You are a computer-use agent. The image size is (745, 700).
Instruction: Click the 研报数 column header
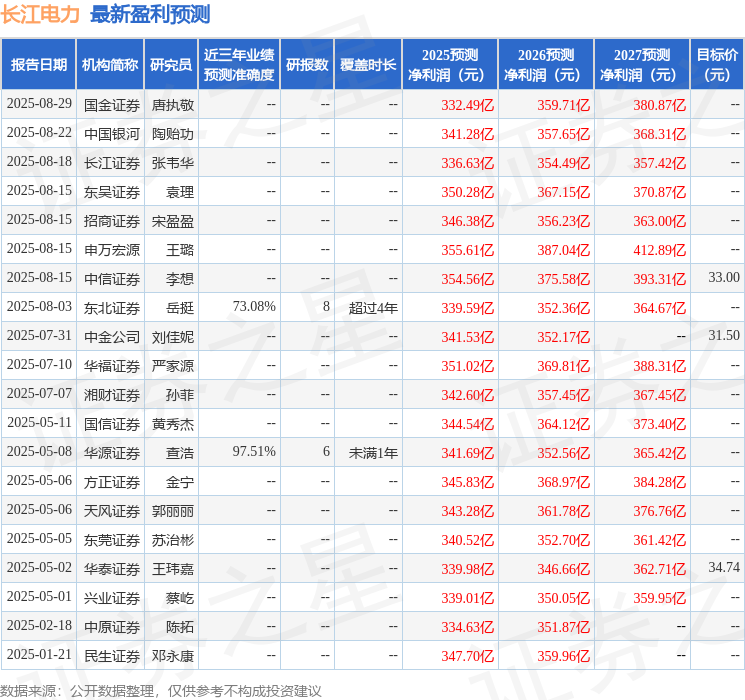click(x=307, y=65)
